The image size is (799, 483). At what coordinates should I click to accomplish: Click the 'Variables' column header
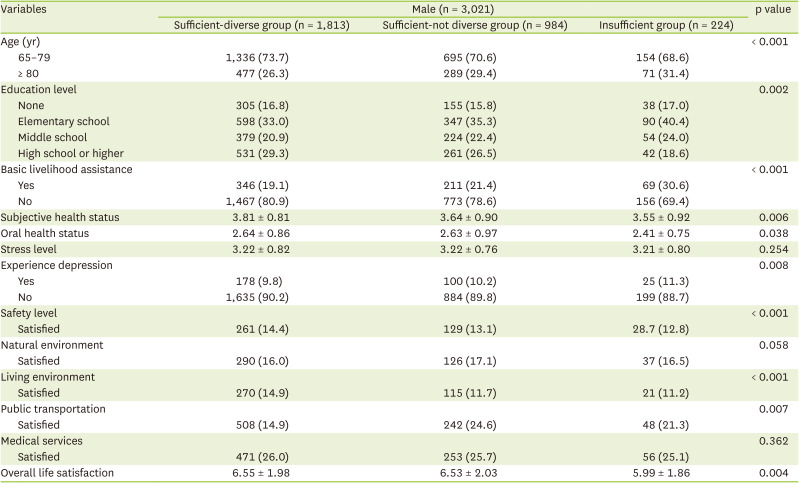pyautogui.click(x=23, y=9)
